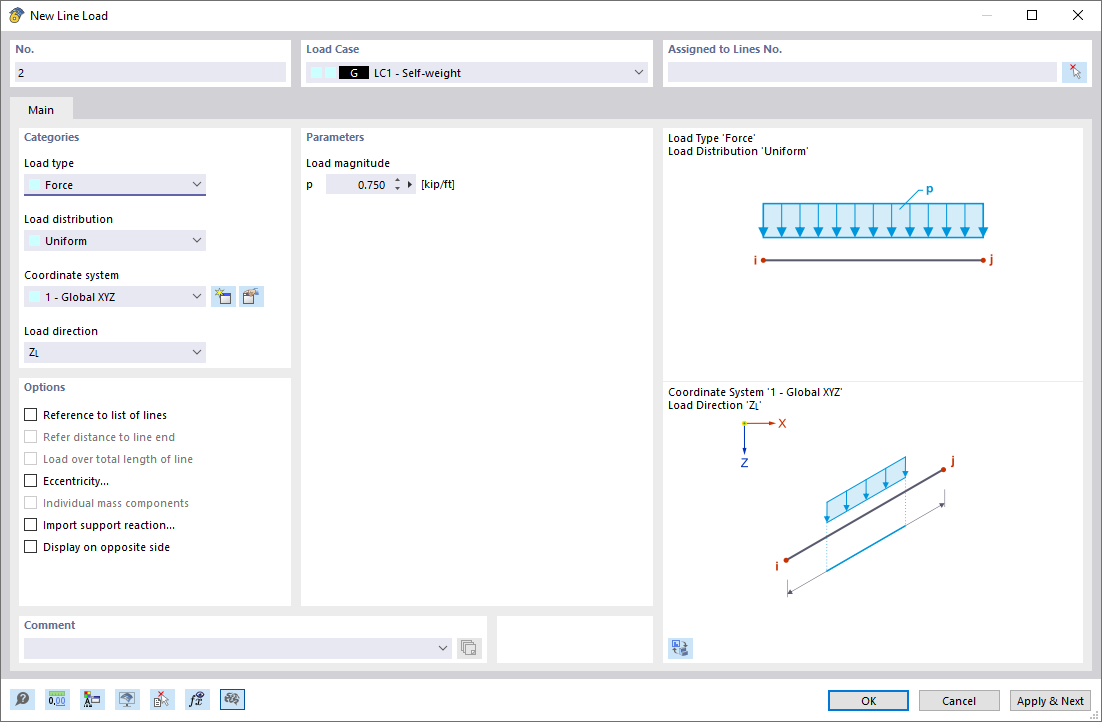
Task: Create a new coordinate system
Action: pyautogui.click(x=222, y=296)
